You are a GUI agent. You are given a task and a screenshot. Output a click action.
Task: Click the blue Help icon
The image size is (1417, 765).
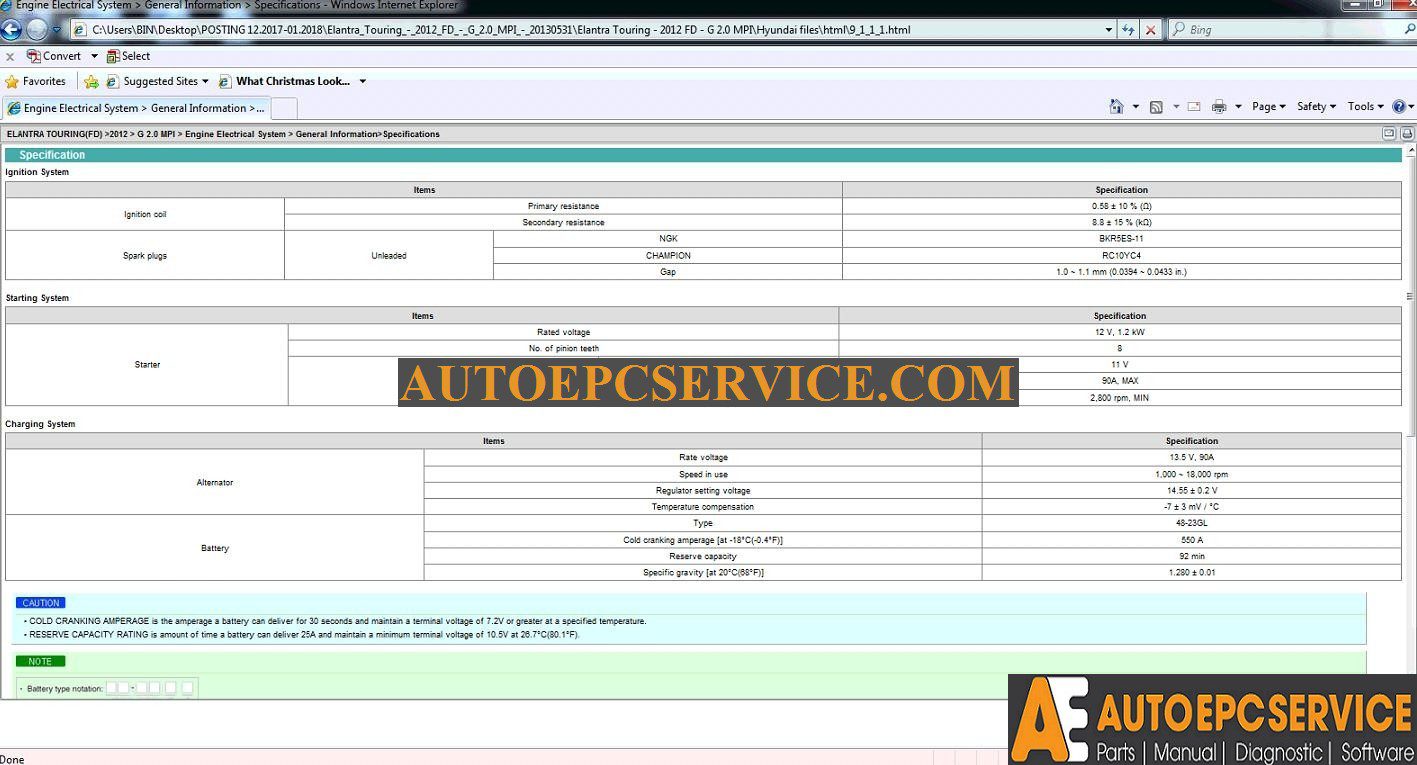click(x=1399, y=107)
